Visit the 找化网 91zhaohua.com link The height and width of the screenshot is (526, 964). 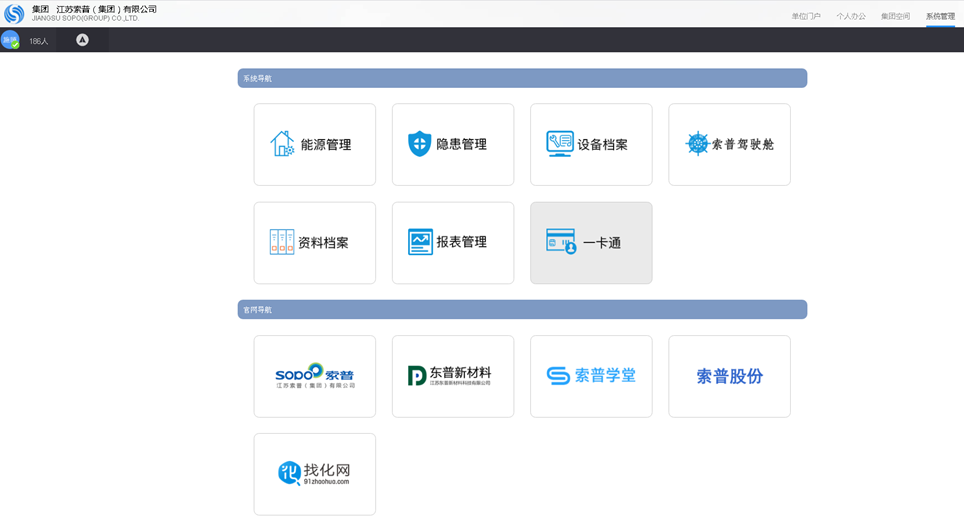(x=314, y=474)
